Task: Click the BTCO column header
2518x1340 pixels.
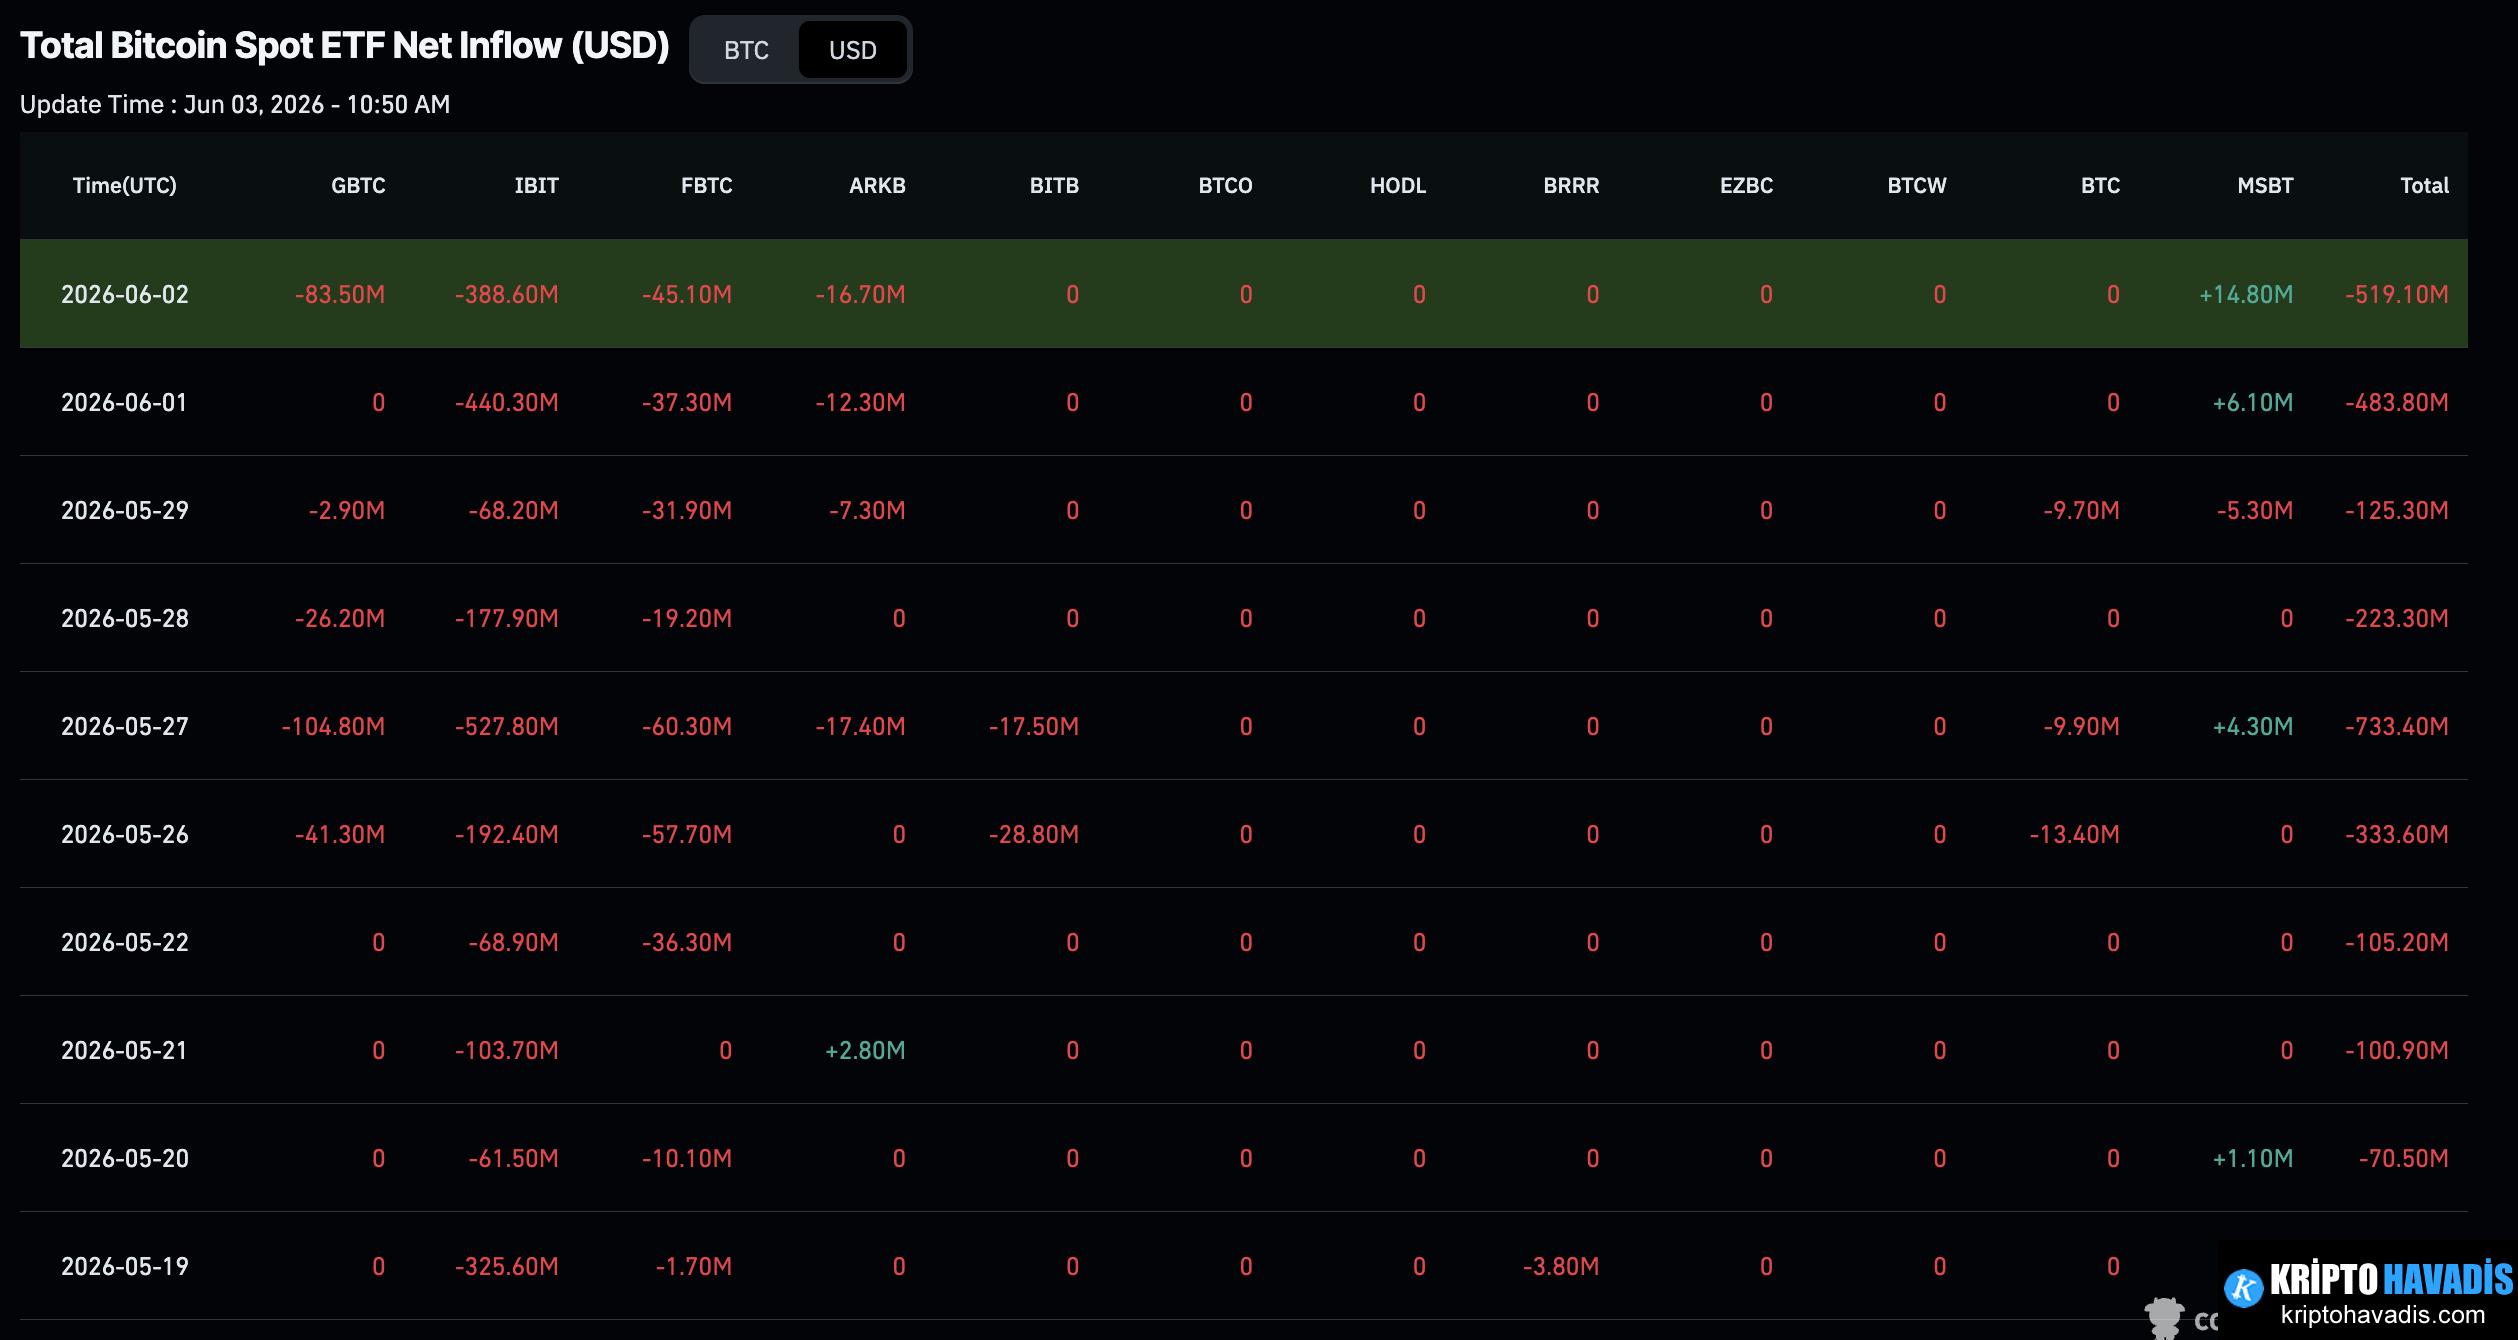Action: (1225, 185)
